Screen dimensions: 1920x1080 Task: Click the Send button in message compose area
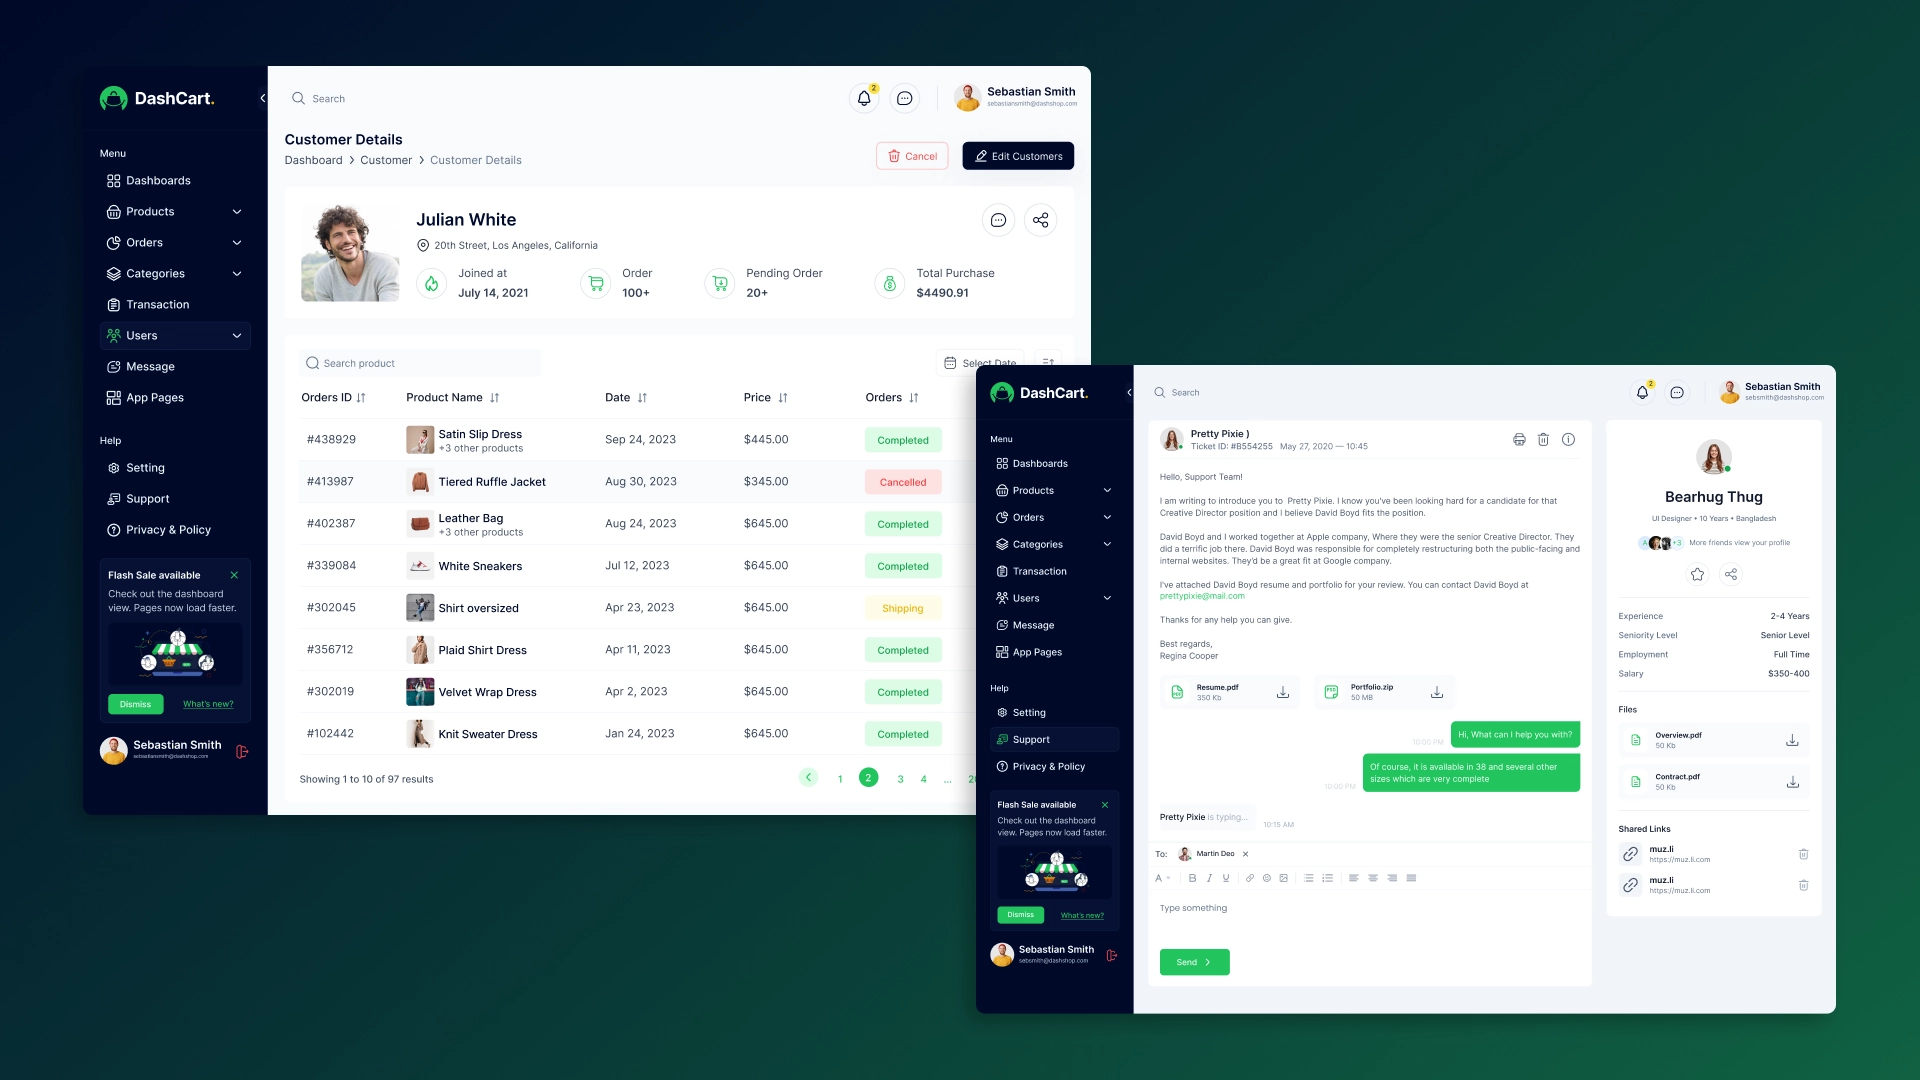1193,961
